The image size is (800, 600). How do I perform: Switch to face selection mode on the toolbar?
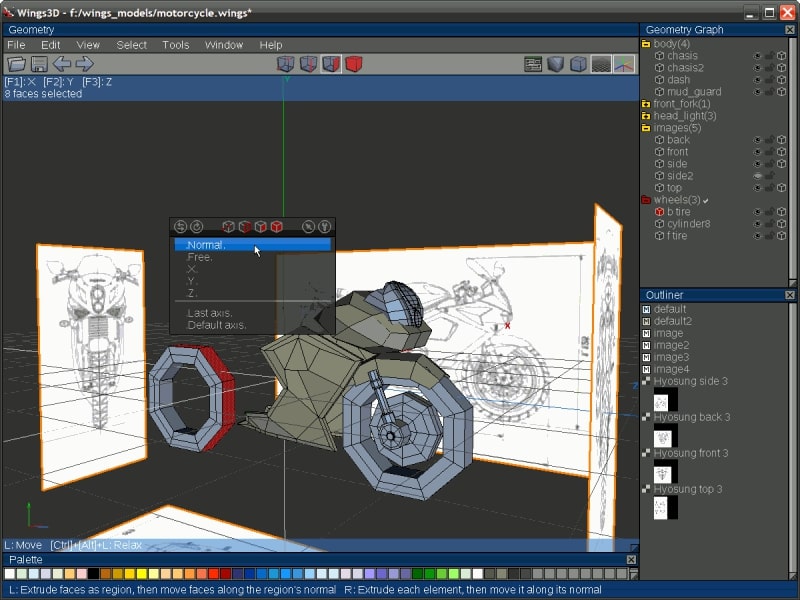click(327, 64)
